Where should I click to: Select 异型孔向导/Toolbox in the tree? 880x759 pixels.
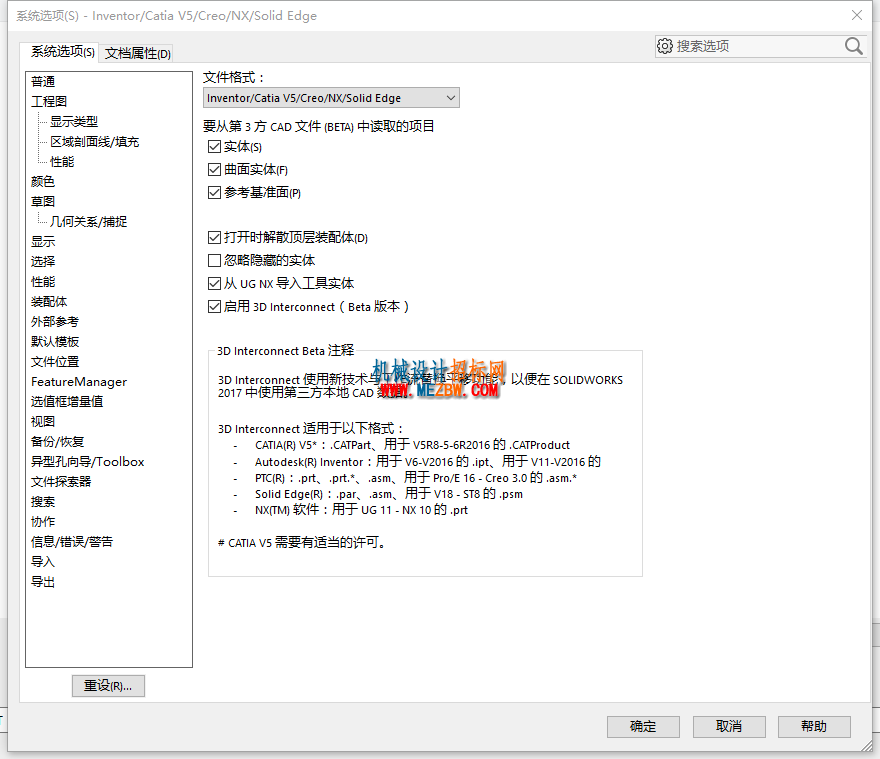coord(88,461)
